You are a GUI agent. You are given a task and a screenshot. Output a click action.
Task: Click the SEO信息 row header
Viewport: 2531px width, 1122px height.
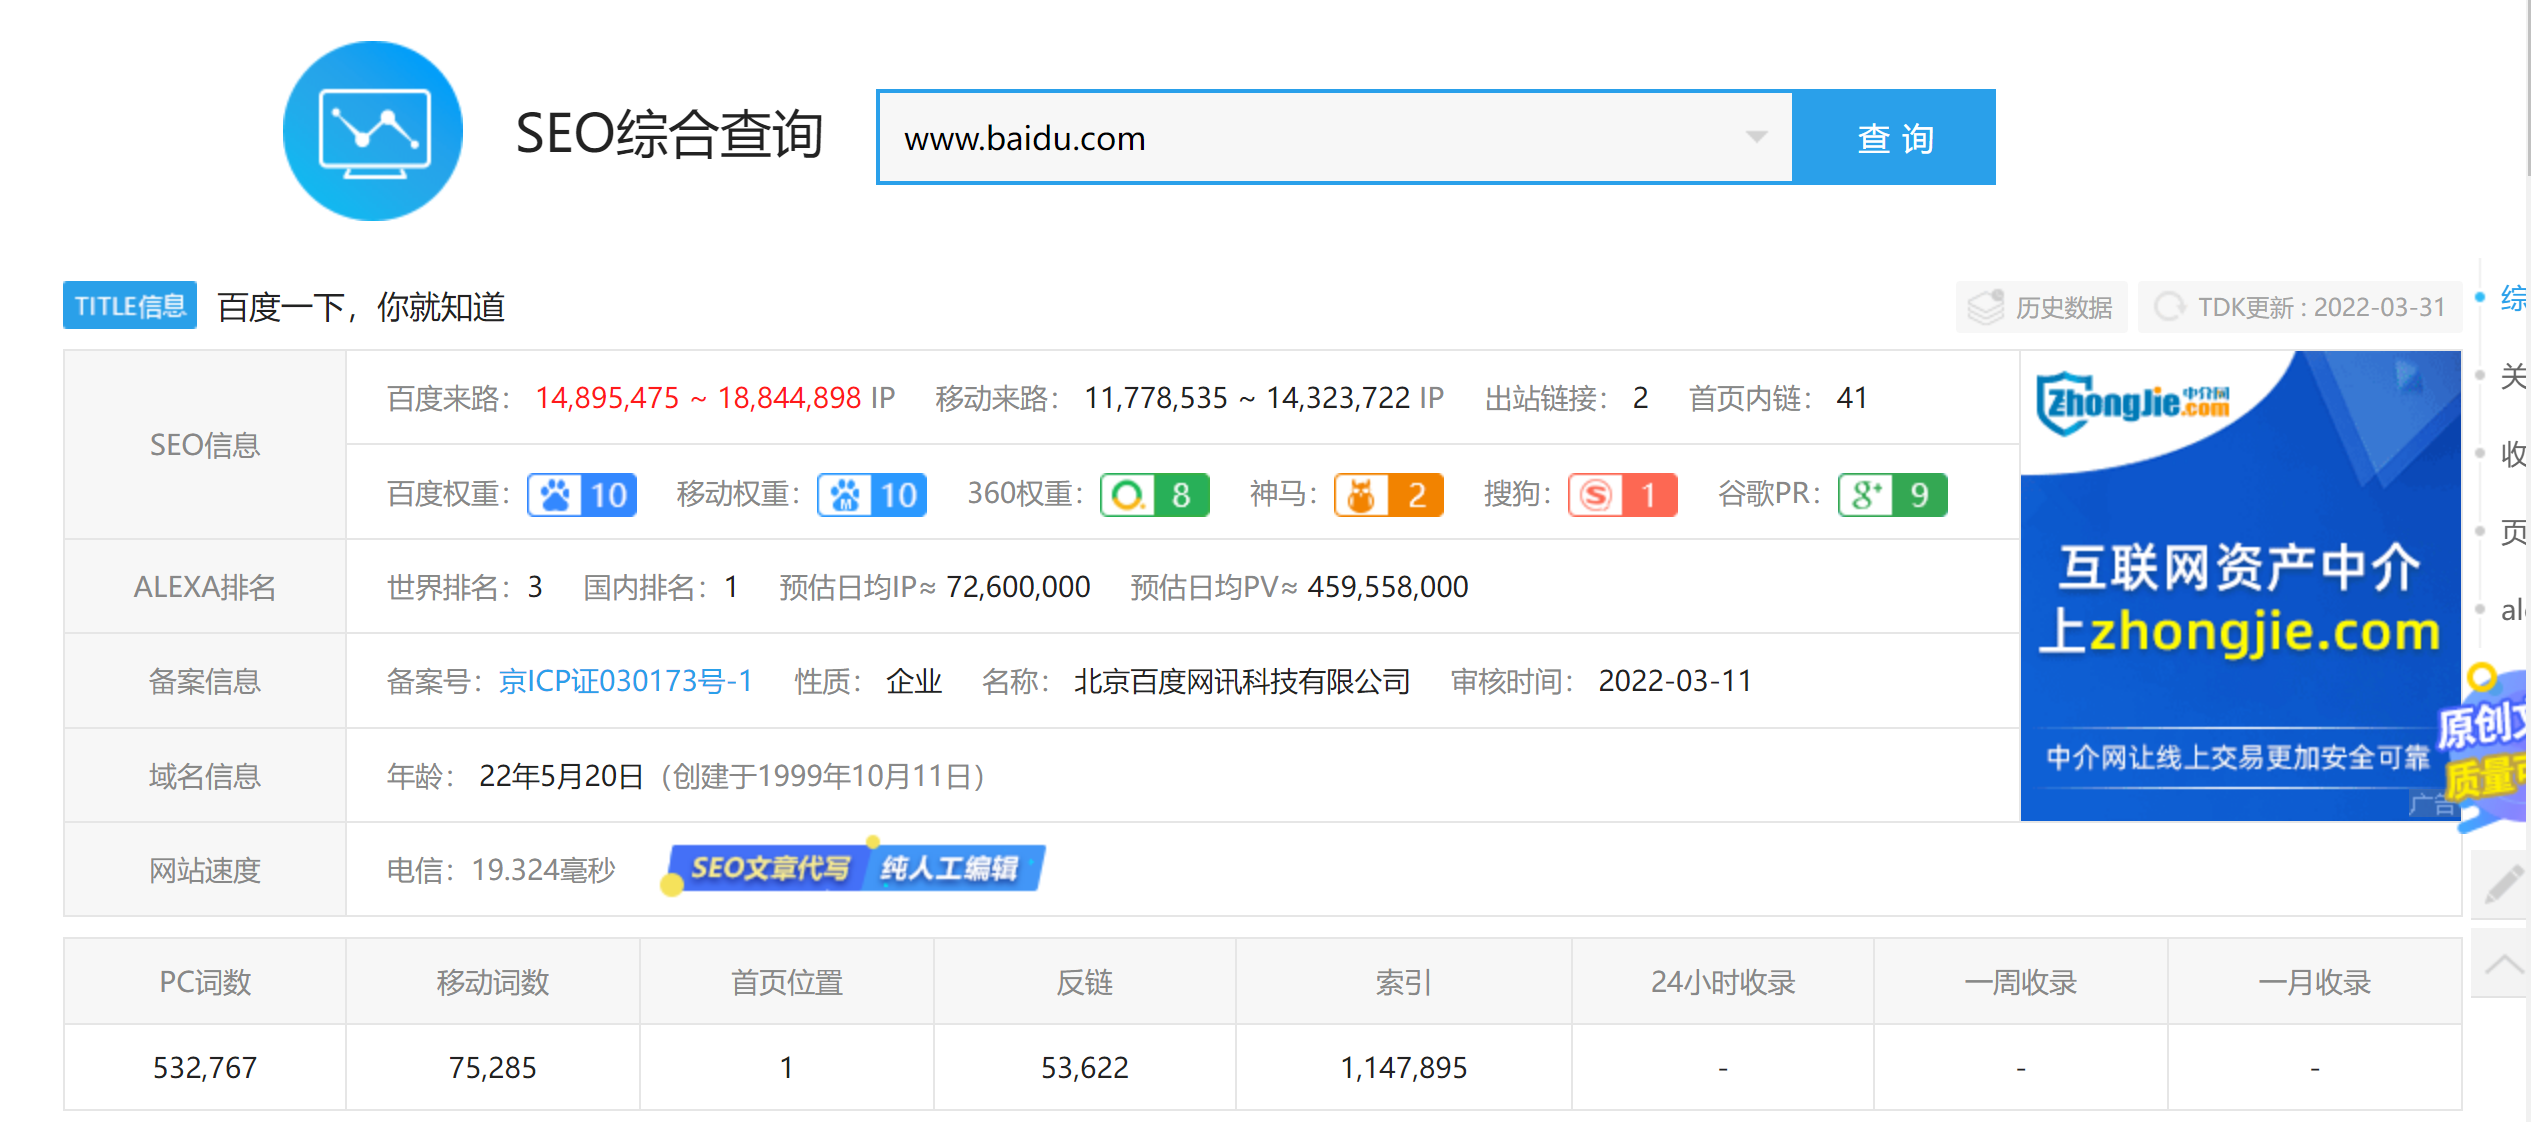coord(205,445)
